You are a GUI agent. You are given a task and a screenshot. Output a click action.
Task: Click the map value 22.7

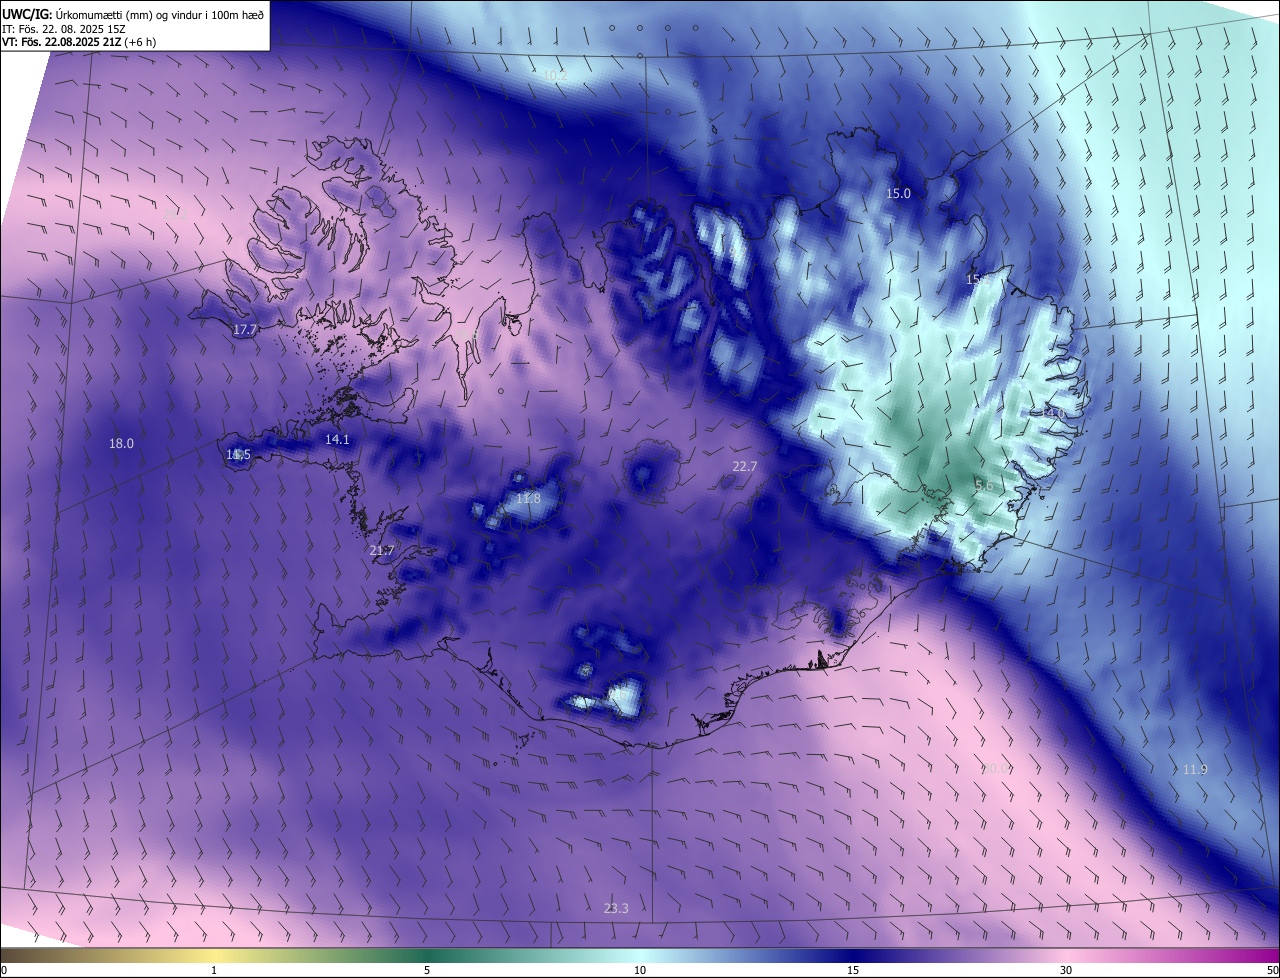(745, 466)
